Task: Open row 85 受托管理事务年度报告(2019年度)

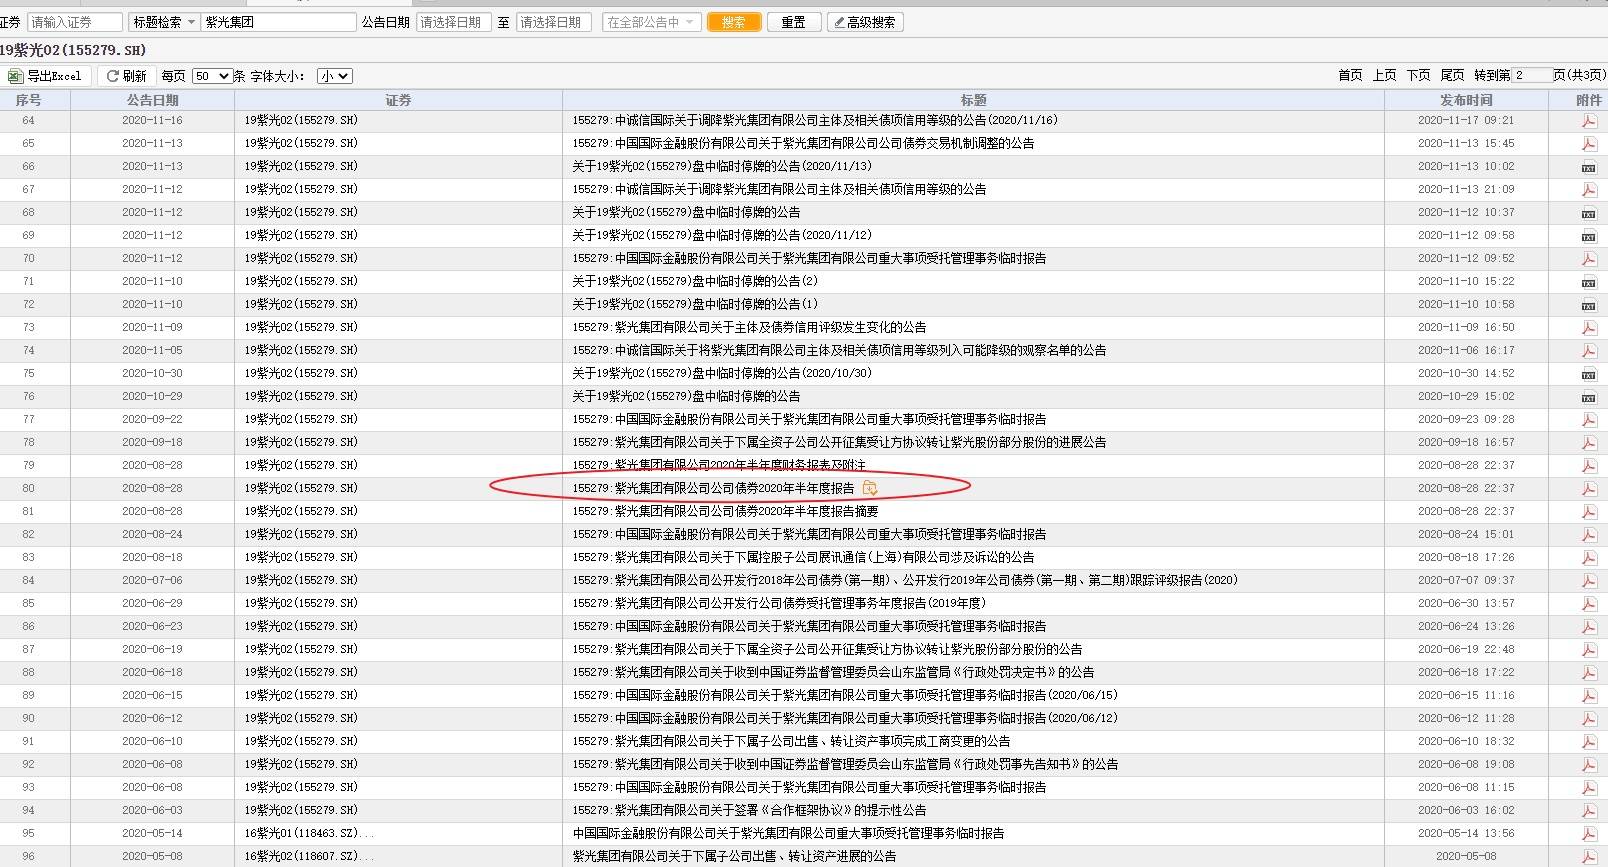Action: click(779, 604)
